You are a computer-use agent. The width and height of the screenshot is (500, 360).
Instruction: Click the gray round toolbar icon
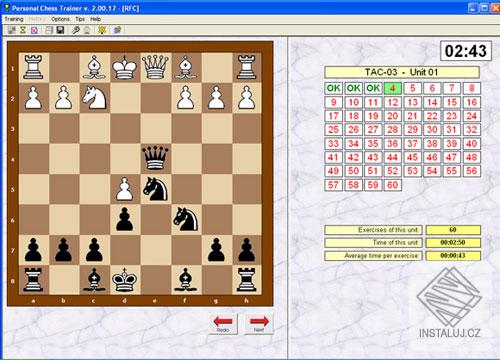[87, 30]
